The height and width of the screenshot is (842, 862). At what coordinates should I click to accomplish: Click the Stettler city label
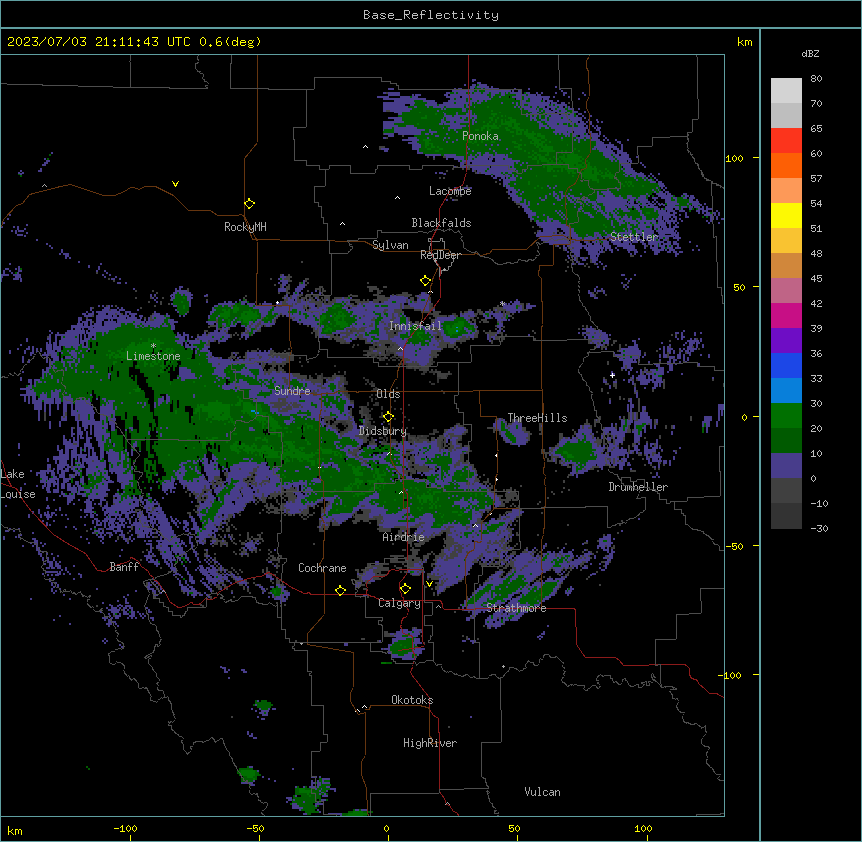click(x=634, y=237)
